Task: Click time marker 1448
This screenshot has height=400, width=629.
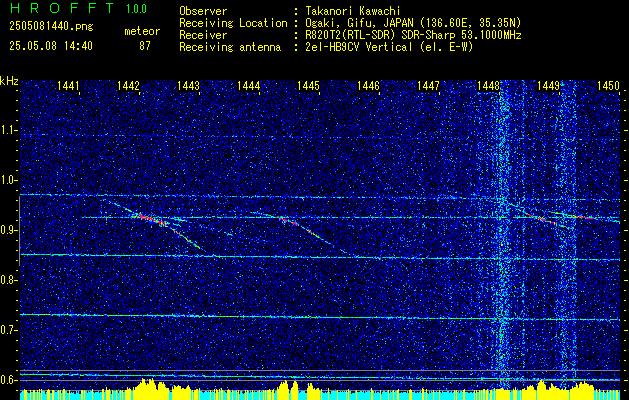Action: (489, 85)
